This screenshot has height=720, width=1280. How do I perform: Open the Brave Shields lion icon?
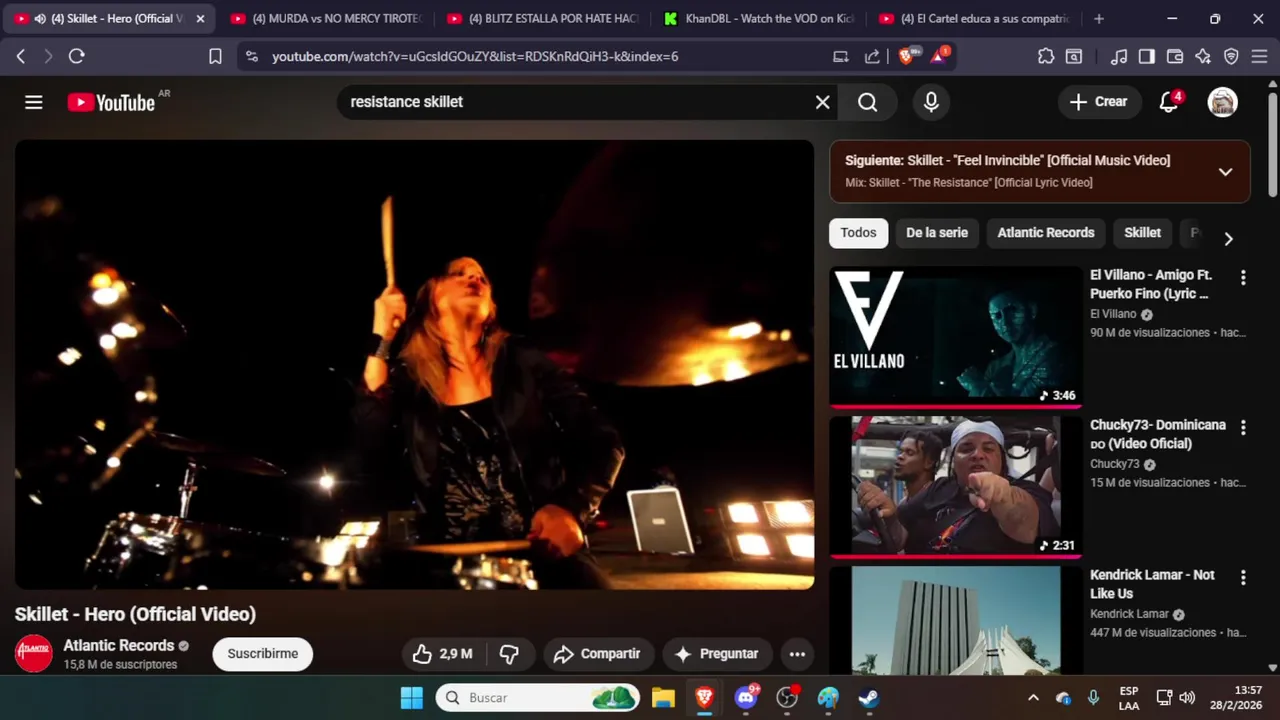pyautogui.click(x=907, y=57)
